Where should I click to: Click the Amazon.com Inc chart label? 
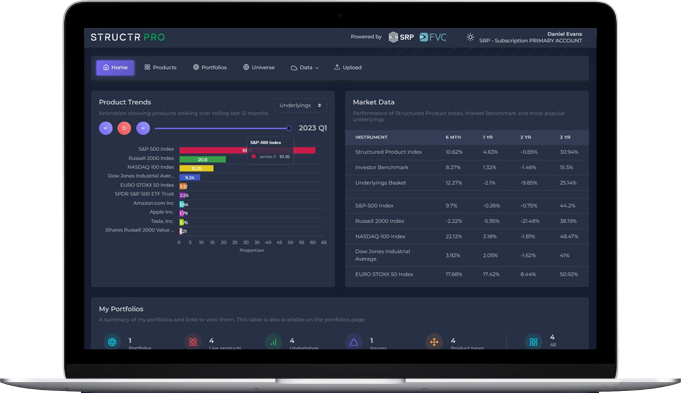click(x=153, y=203)
